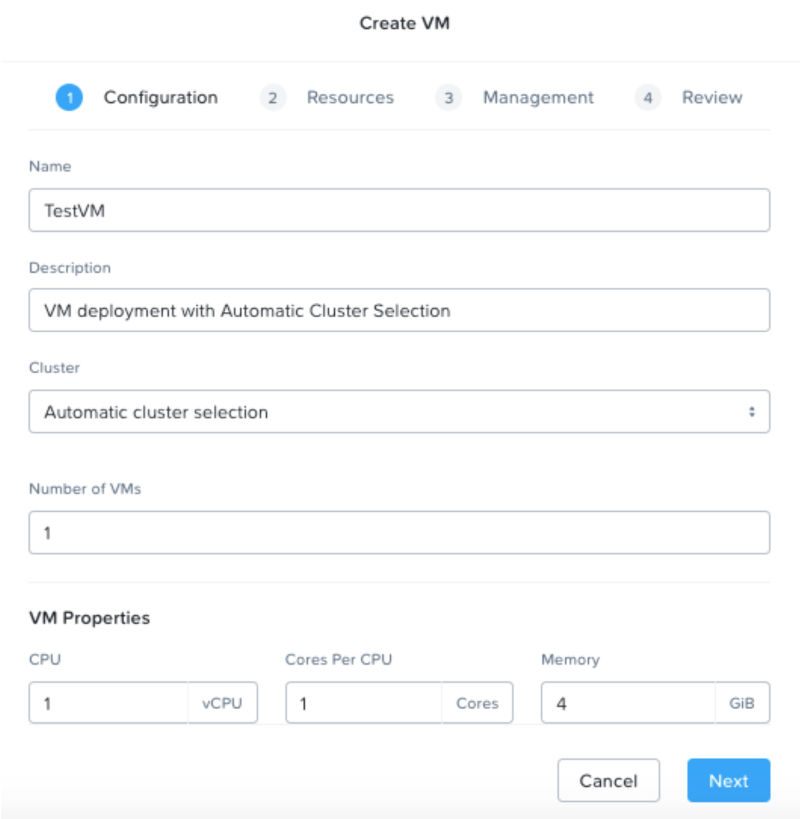Switch to the Management step
Image resolution: width=800 pixels, height=819 pixels.
pyautogui.click(x=538, y=97)
